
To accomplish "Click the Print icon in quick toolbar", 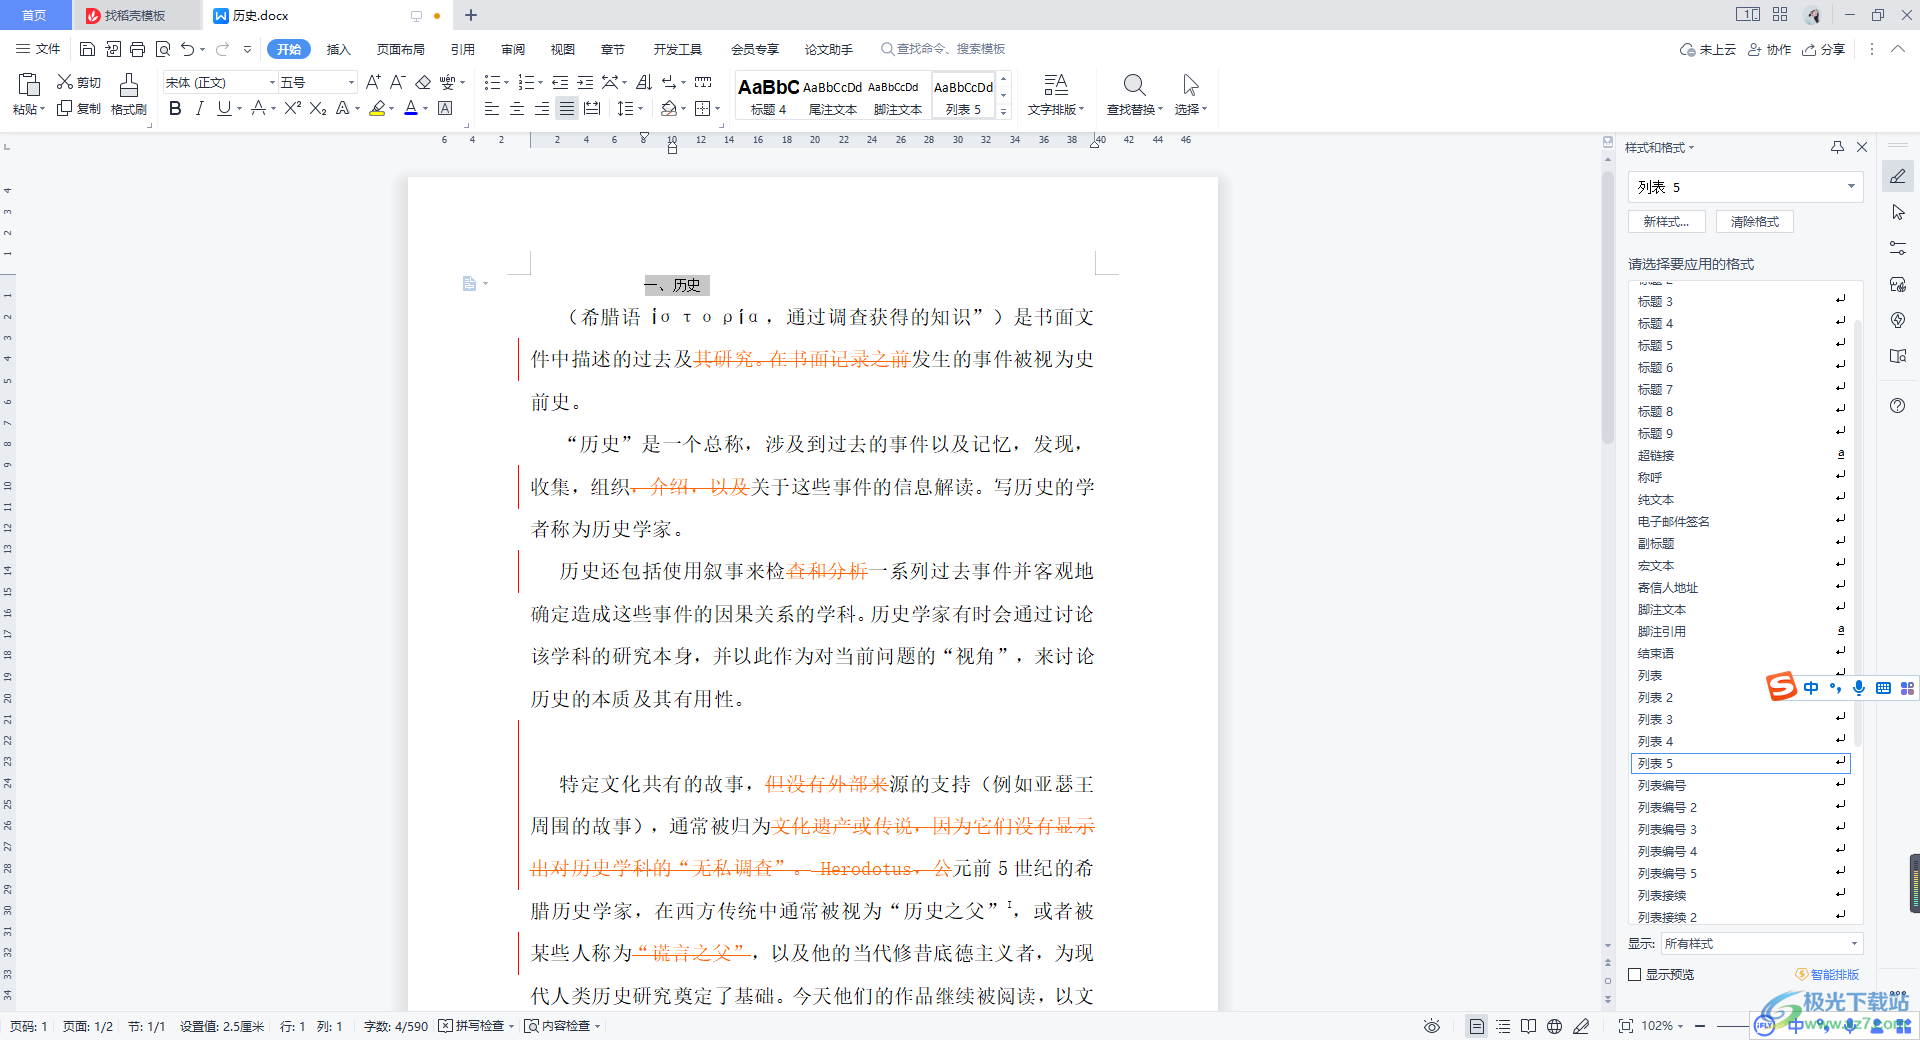I will coord(137,49).
